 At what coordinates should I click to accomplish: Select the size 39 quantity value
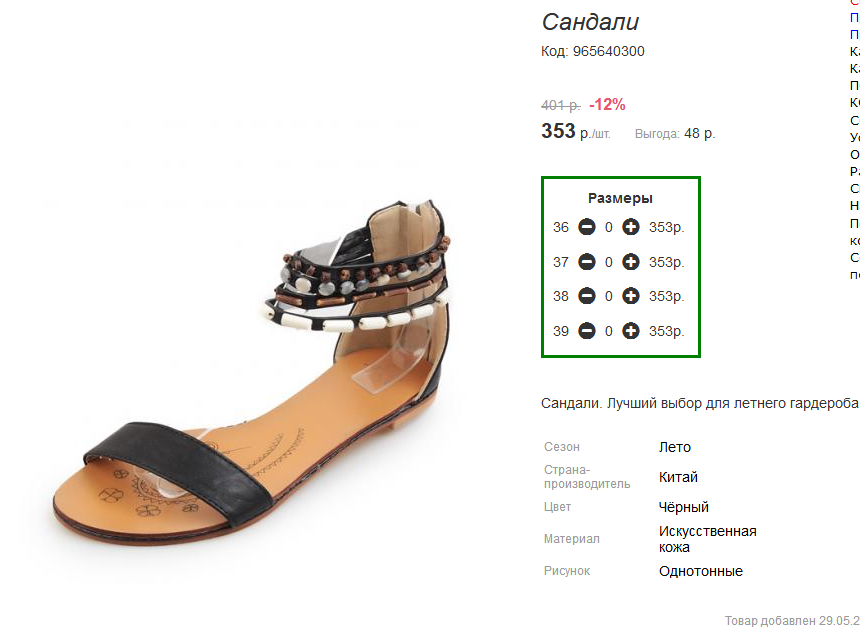[609, 331]
